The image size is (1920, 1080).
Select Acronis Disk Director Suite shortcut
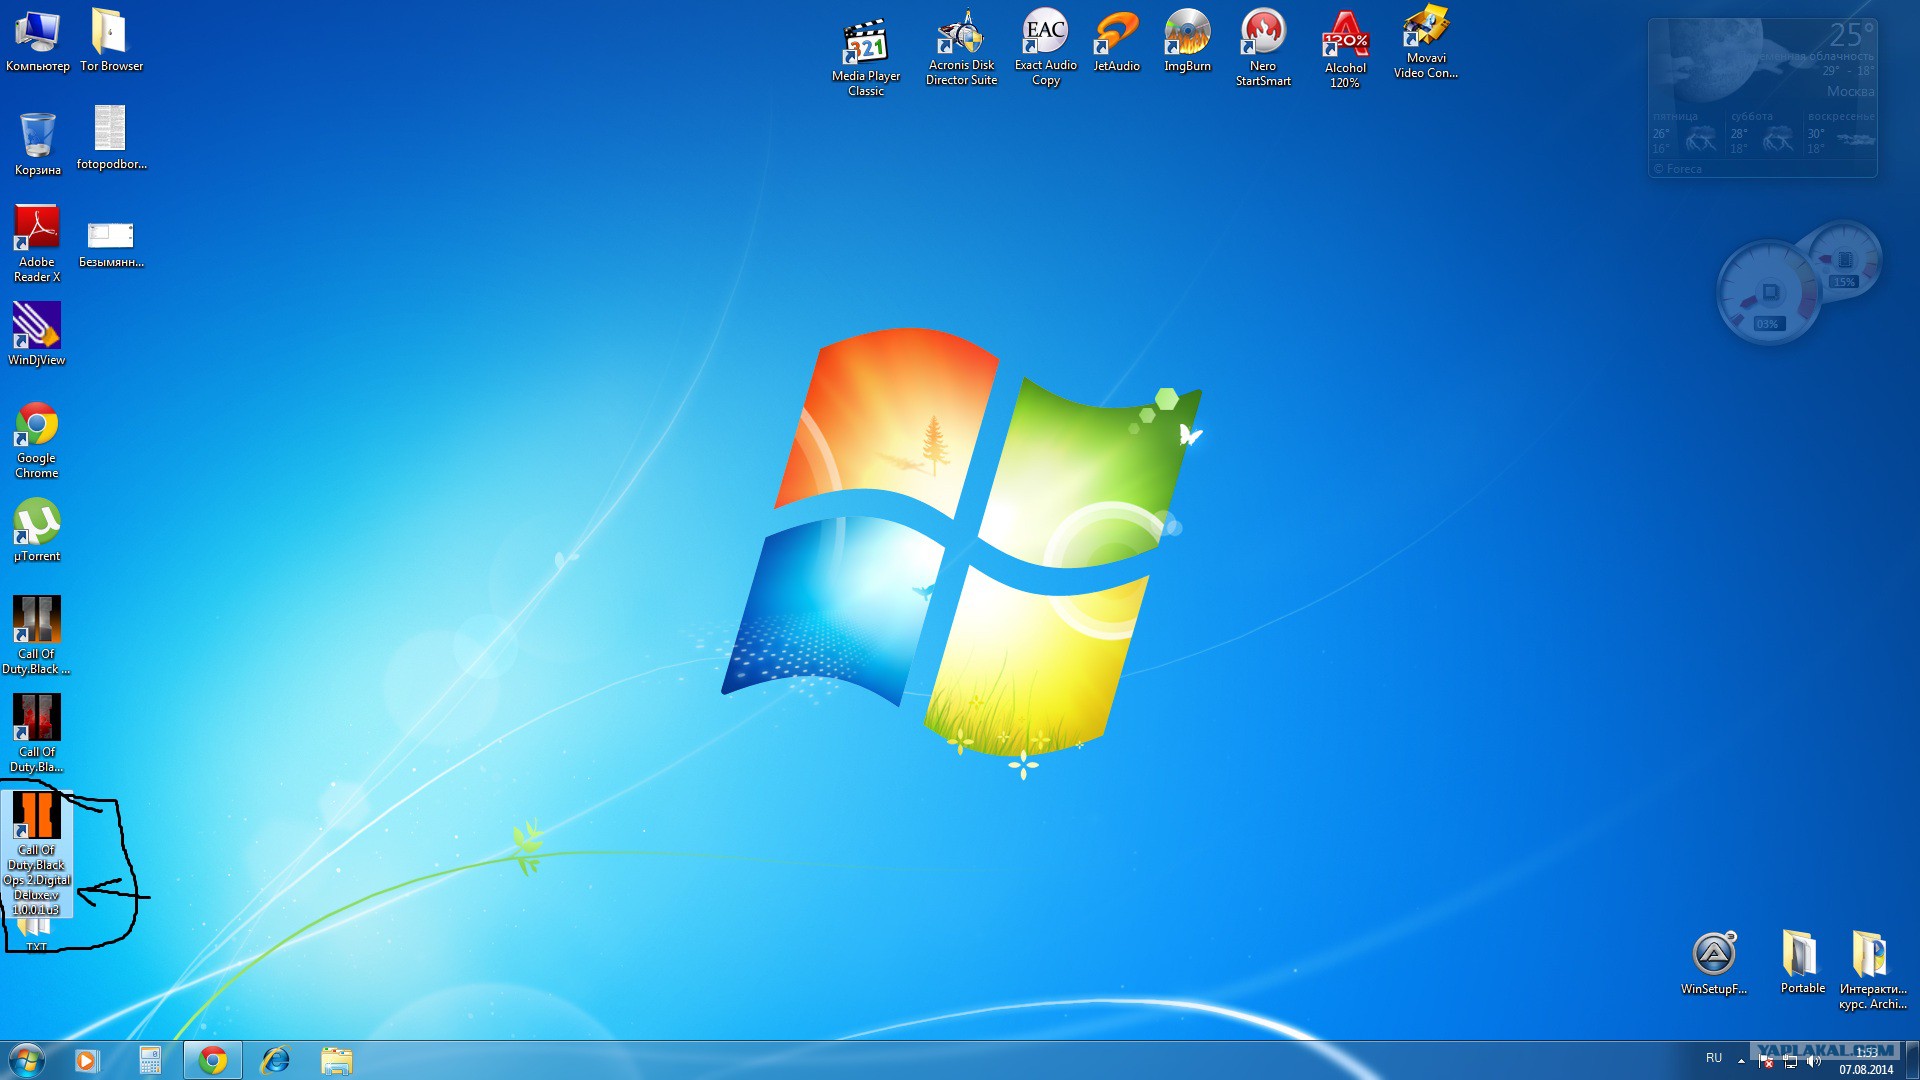coord(962,48)
